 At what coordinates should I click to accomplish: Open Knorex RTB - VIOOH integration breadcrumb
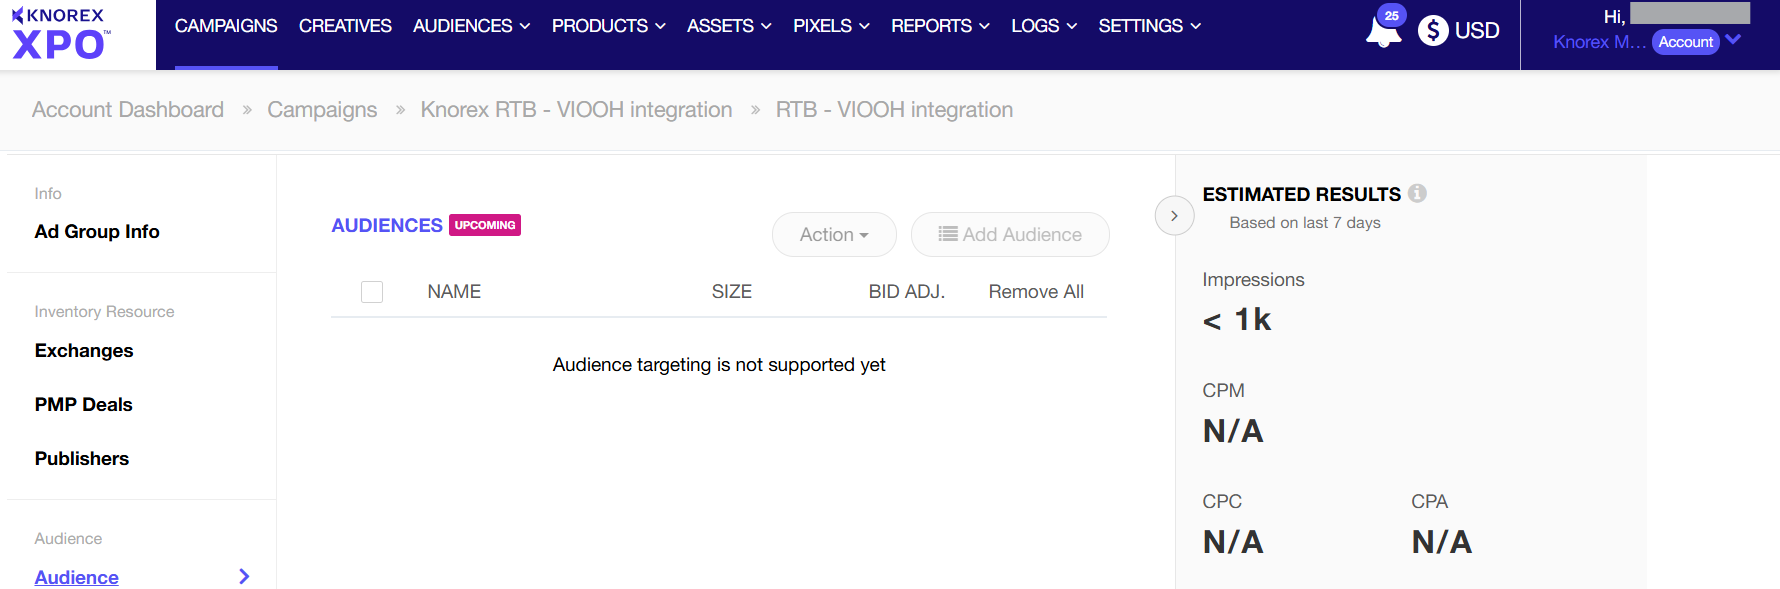(576, 110)
